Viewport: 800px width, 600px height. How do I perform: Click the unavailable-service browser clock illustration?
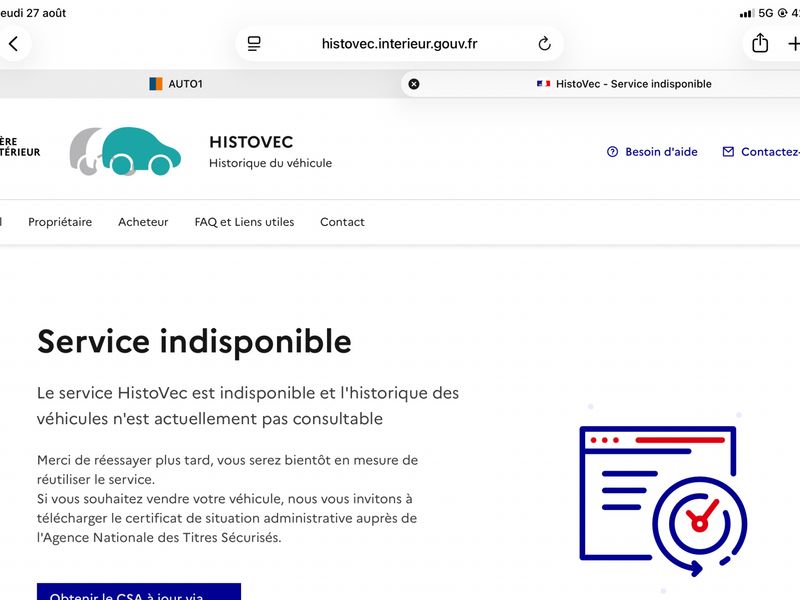coord(663,501)
